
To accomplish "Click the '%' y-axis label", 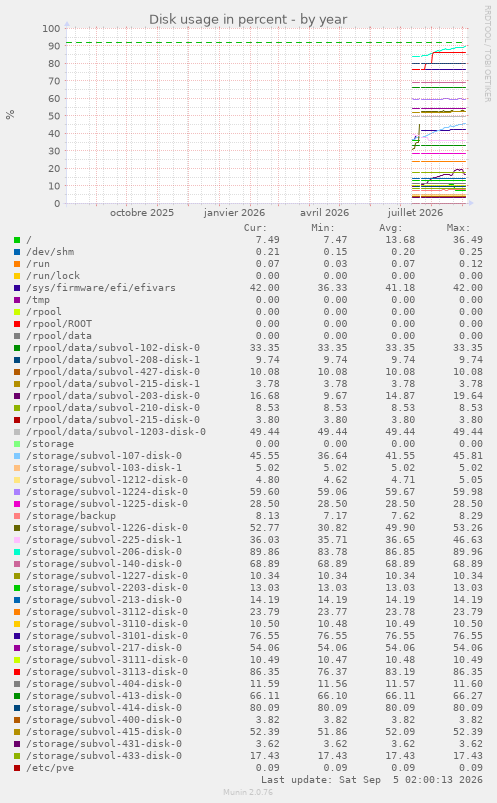I will pos(10,115).
